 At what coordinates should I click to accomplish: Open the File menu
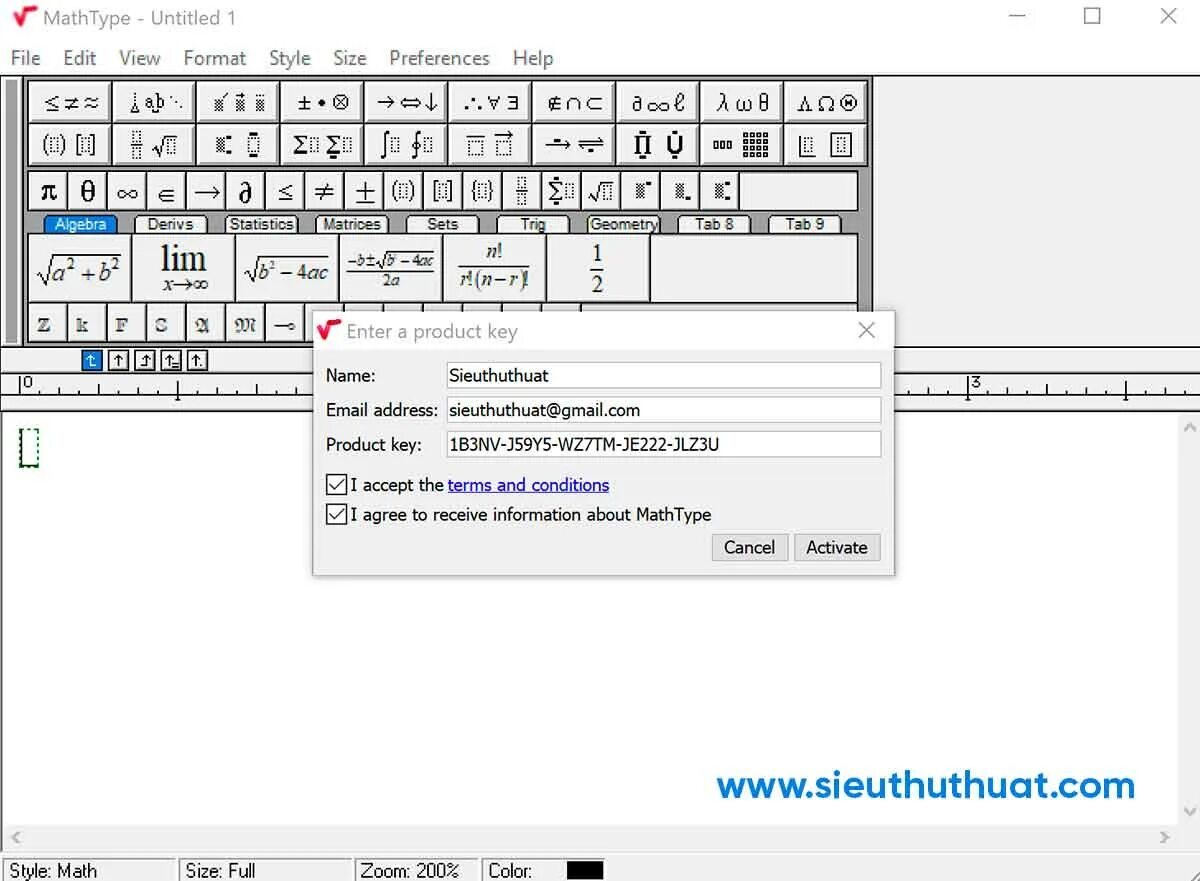pos(25,58)
